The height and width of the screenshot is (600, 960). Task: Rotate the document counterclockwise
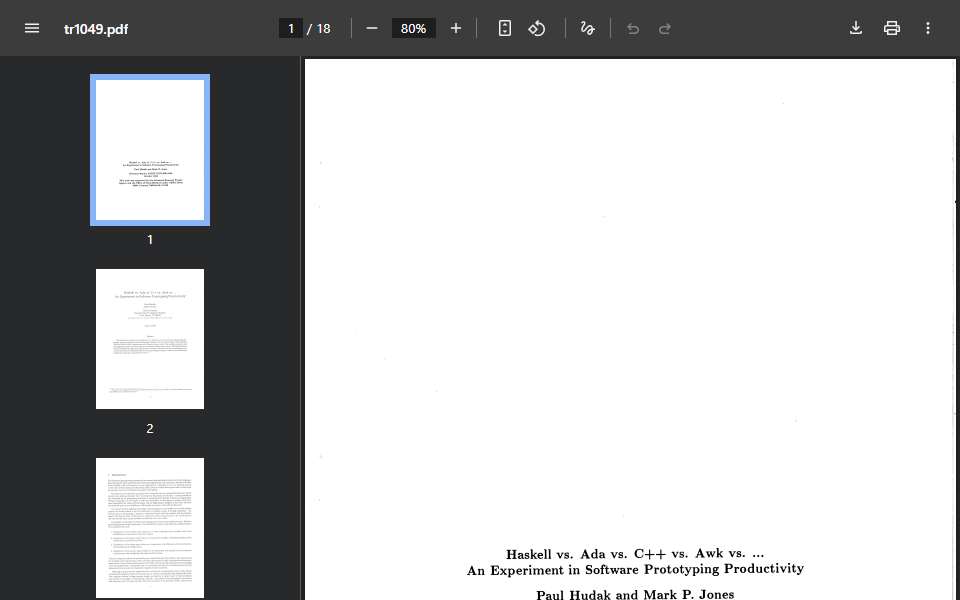[537, 28]
